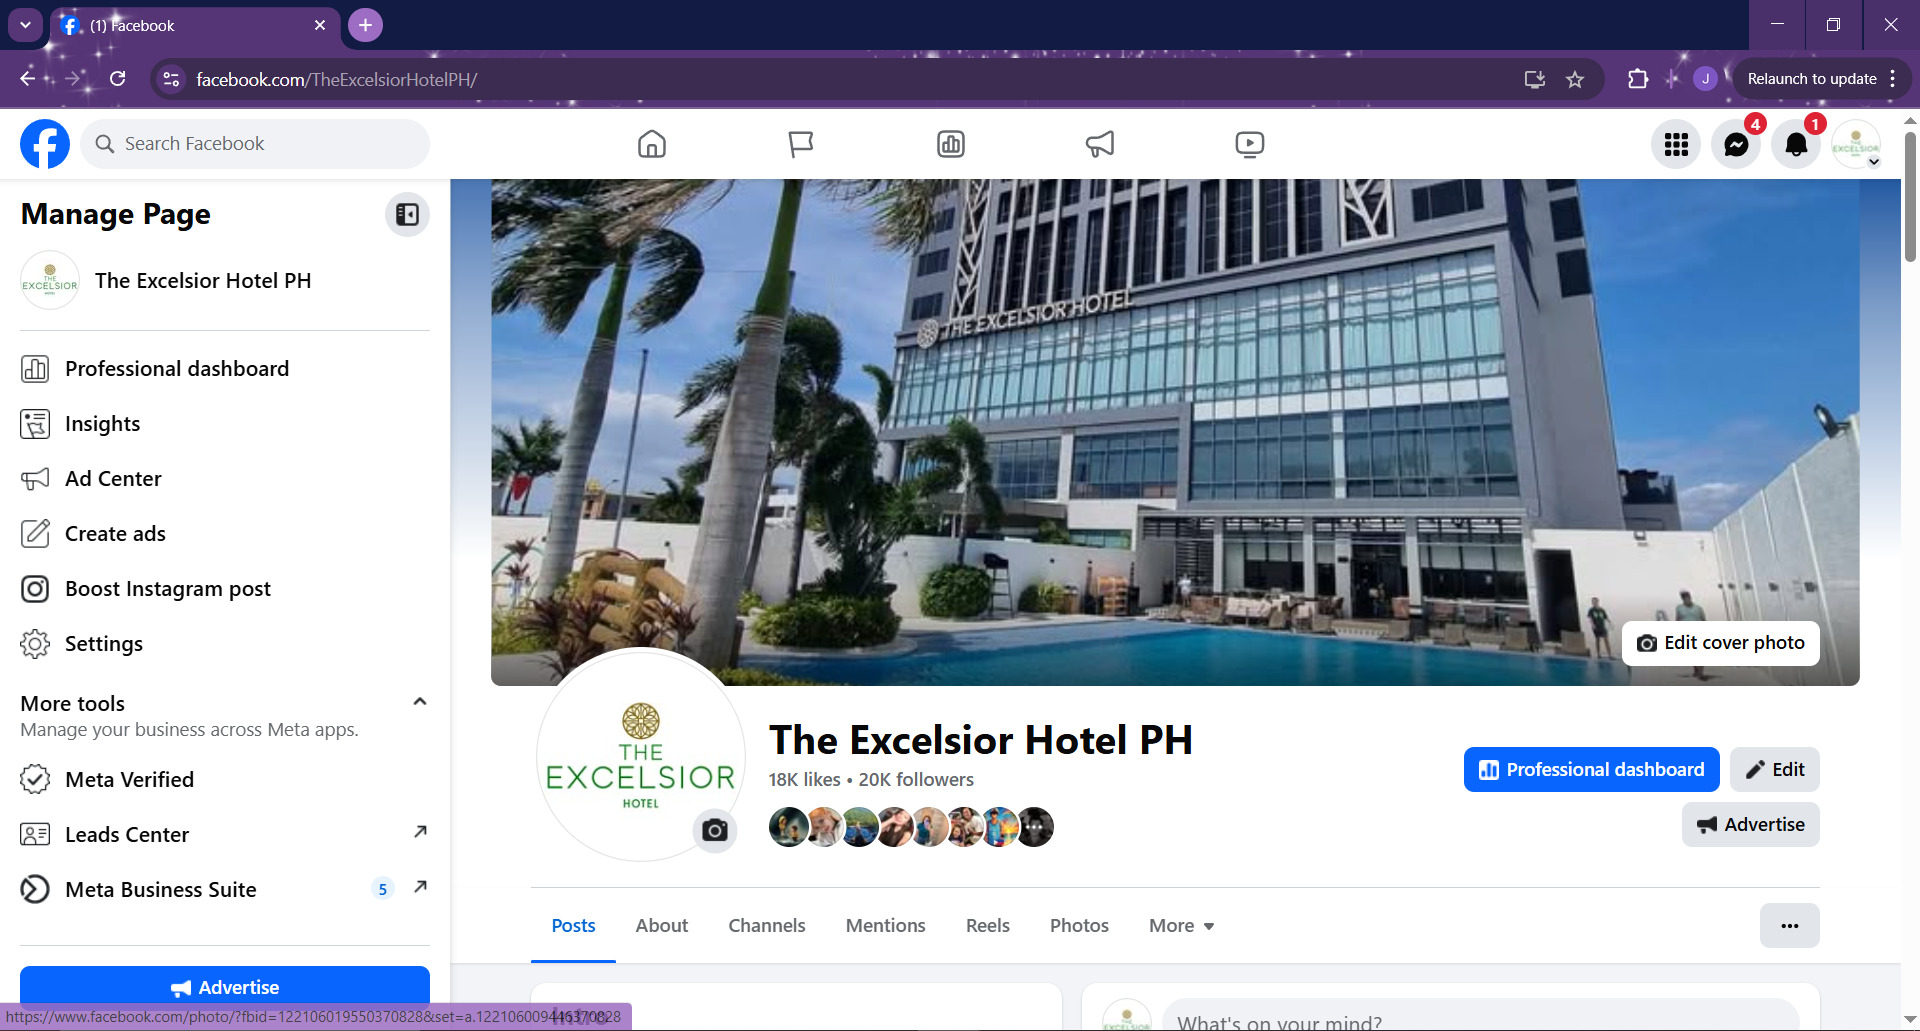The image size is (1920, 1031).
Task: Click Edit cover photo button
Action: tap(1720, 643)
